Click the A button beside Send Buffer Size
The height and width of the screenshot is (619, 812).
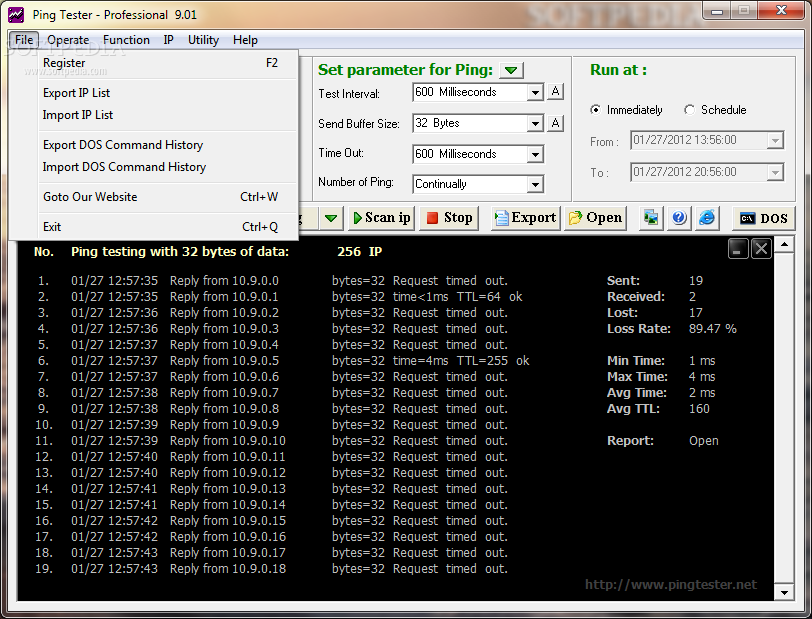(x=555, y=123)
